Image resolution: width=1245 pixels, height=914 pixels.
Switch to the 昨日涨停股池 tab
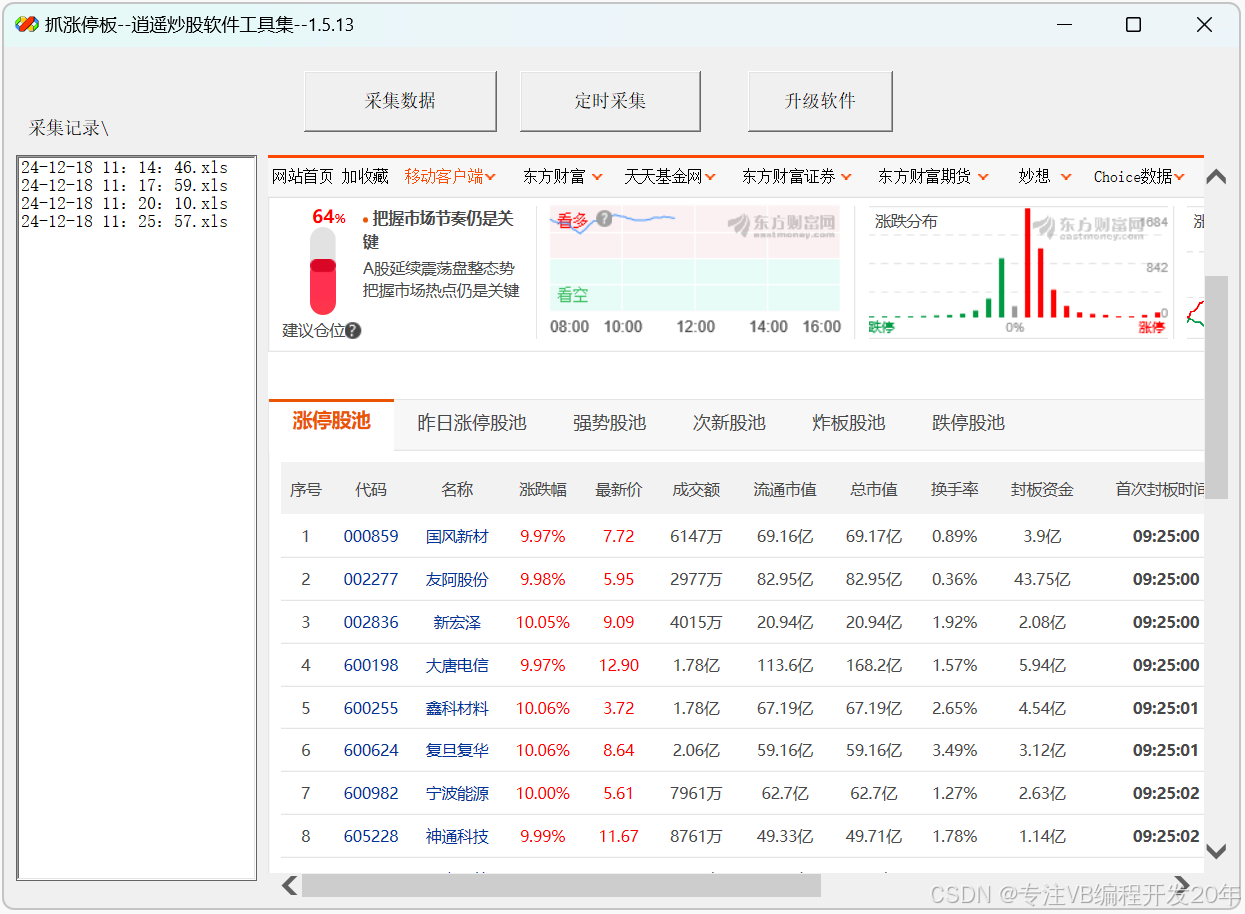pyautogui.click(x=472, y=423)
